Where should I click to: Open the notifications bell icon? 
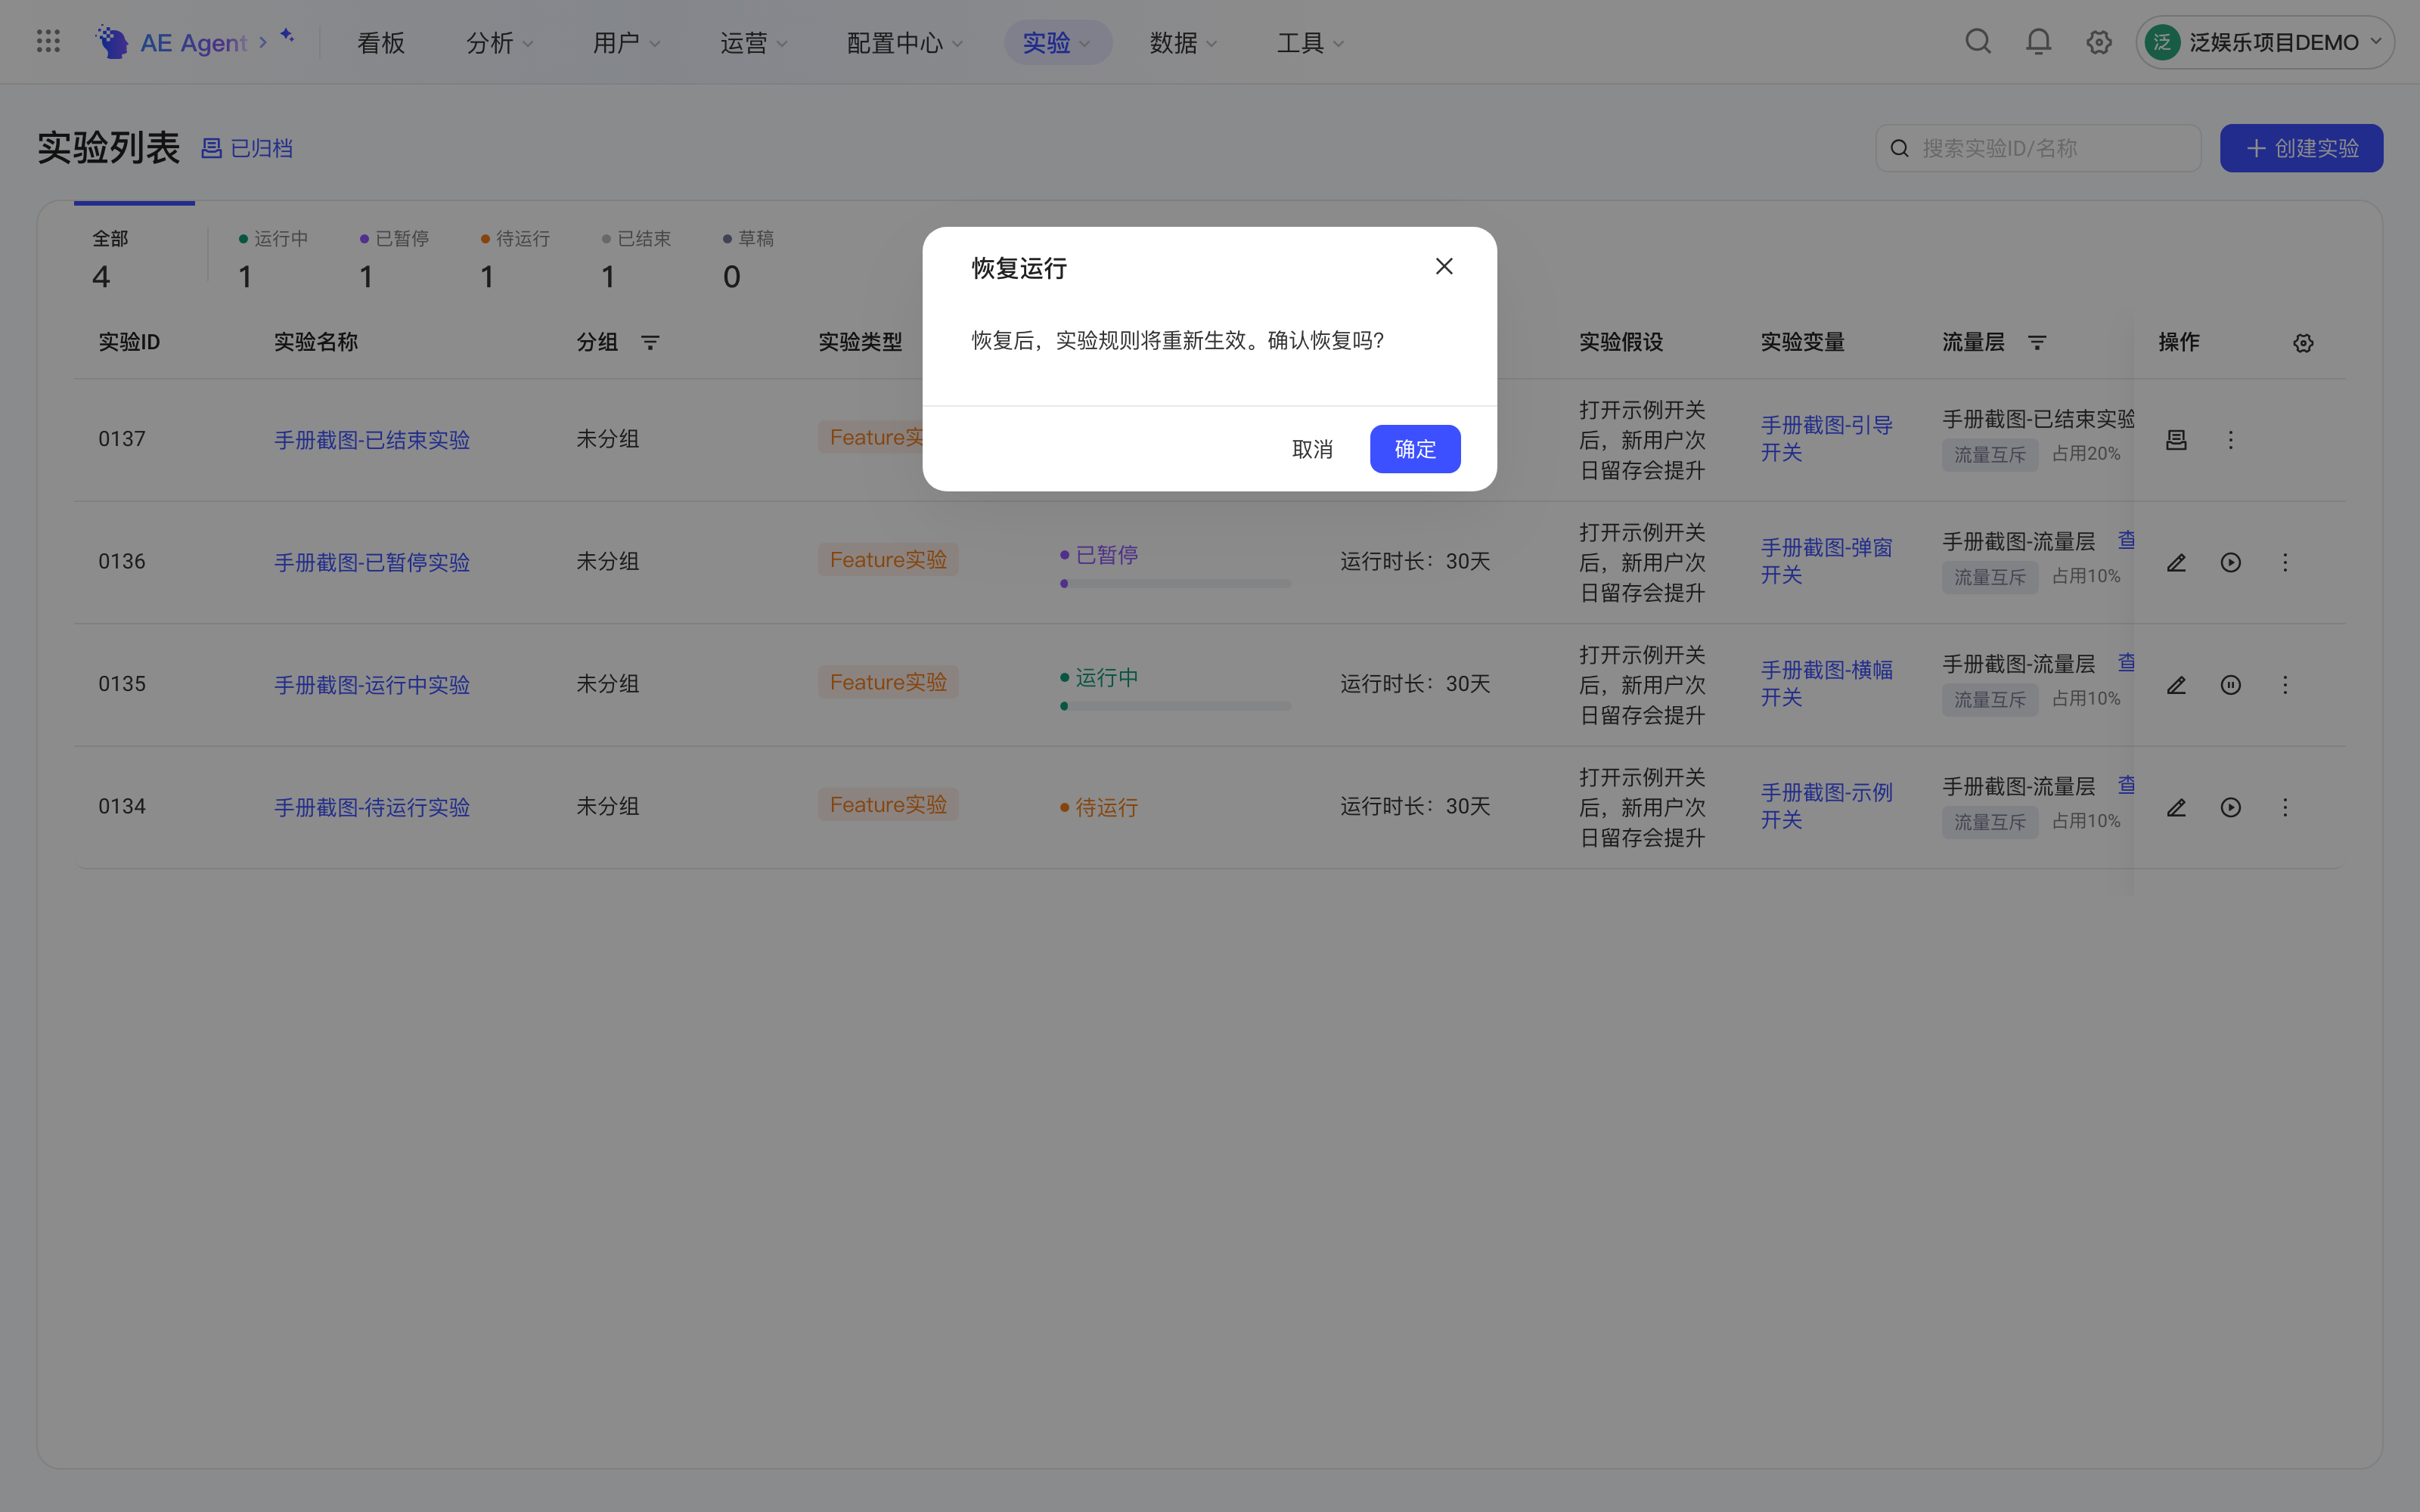pos(2038,42)
